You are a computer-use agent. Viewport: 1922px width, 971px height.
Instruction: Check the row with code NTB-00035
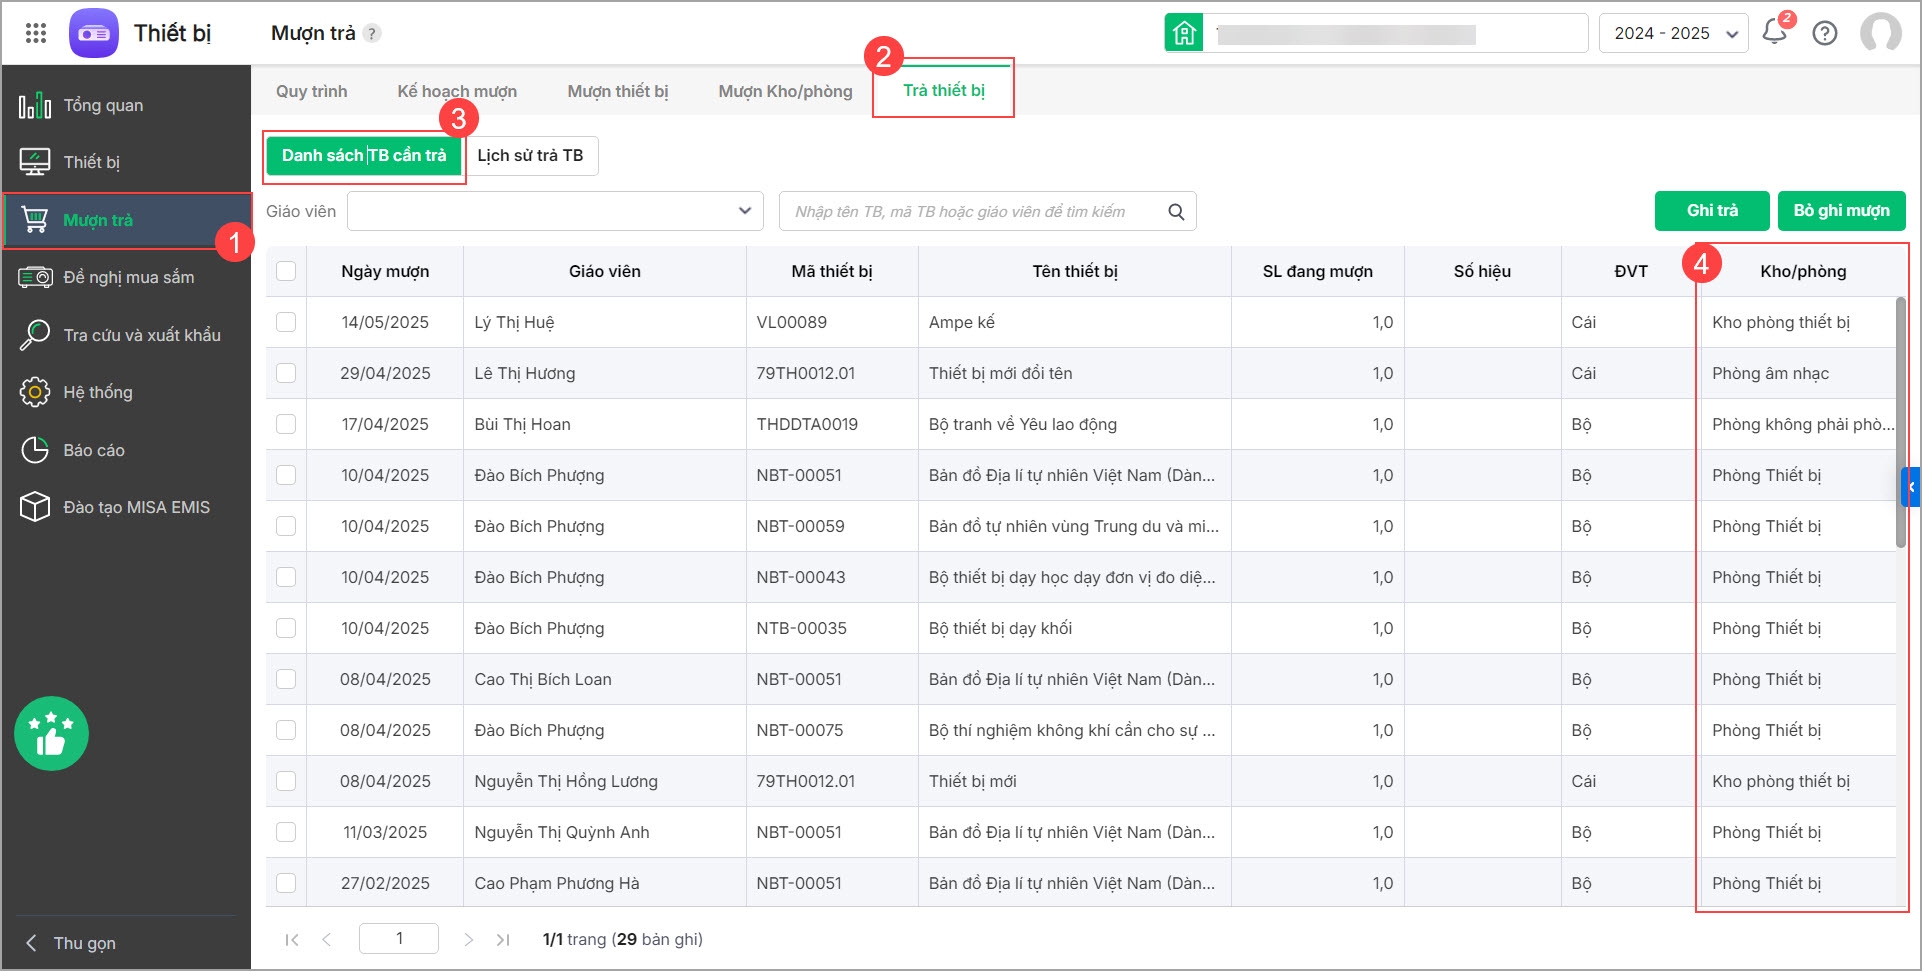[x=286, y=628]
